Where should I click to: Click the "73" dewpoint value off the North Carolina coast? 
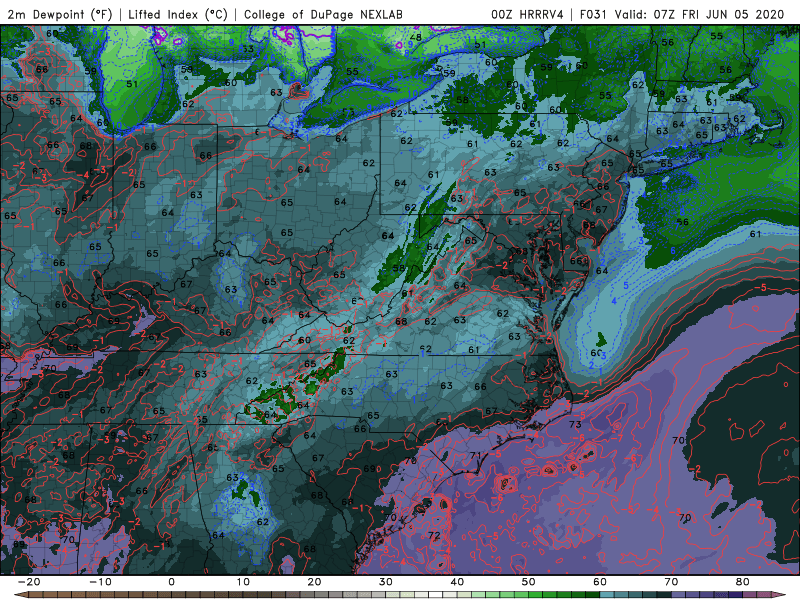[575, 424]
